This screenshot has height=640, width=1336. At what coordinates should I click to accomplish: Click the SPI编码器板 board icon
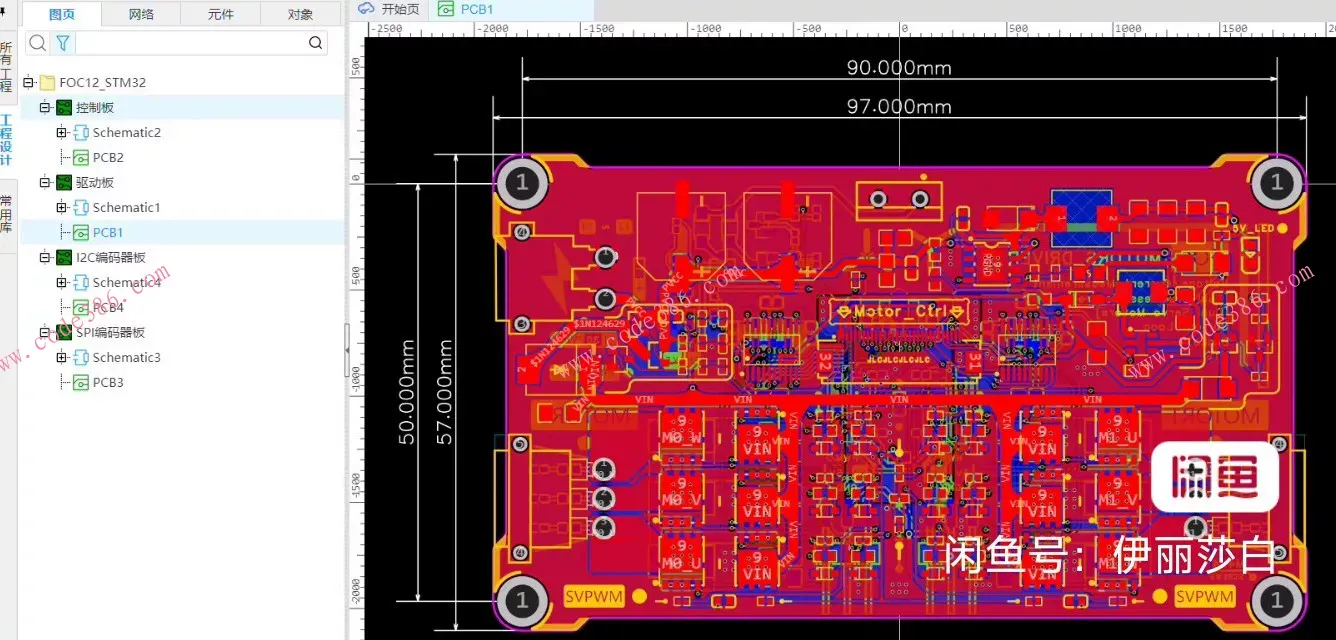coord(64,332)
